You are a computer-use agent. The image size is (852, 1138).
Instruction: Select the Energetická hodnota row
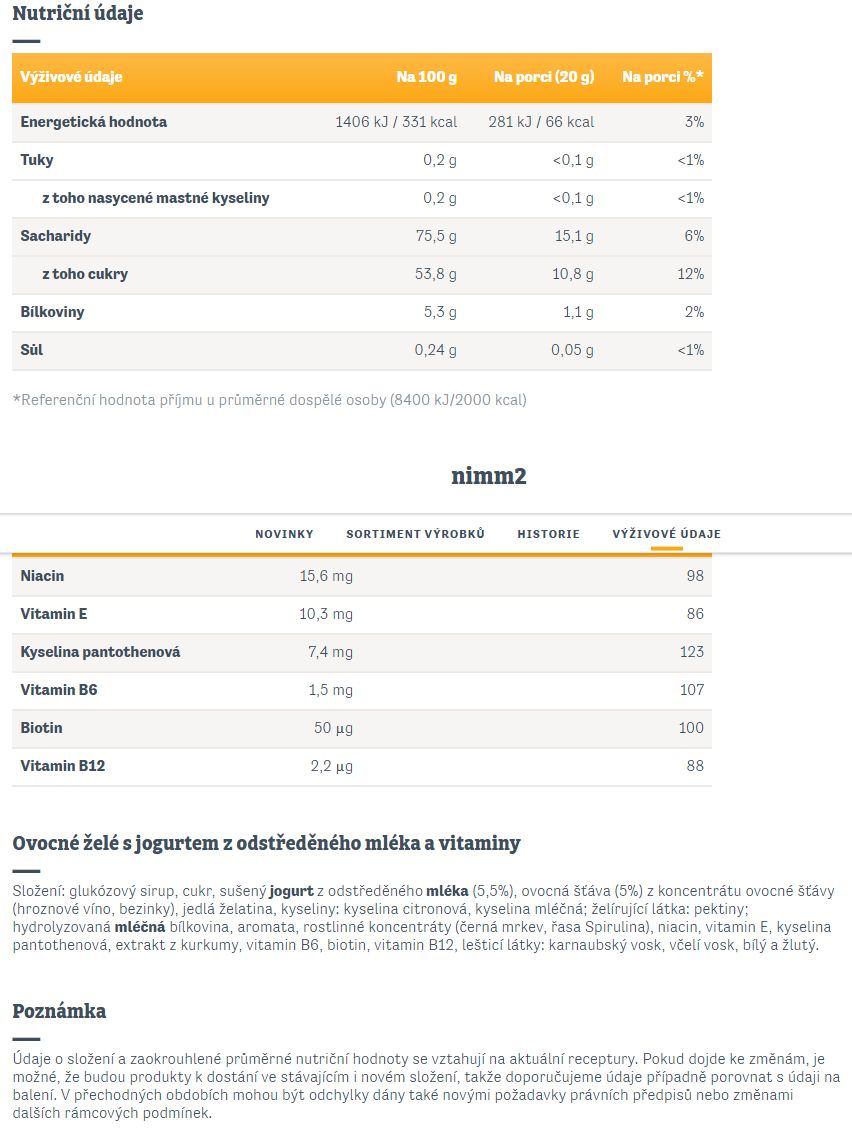(x=361, y=122)
